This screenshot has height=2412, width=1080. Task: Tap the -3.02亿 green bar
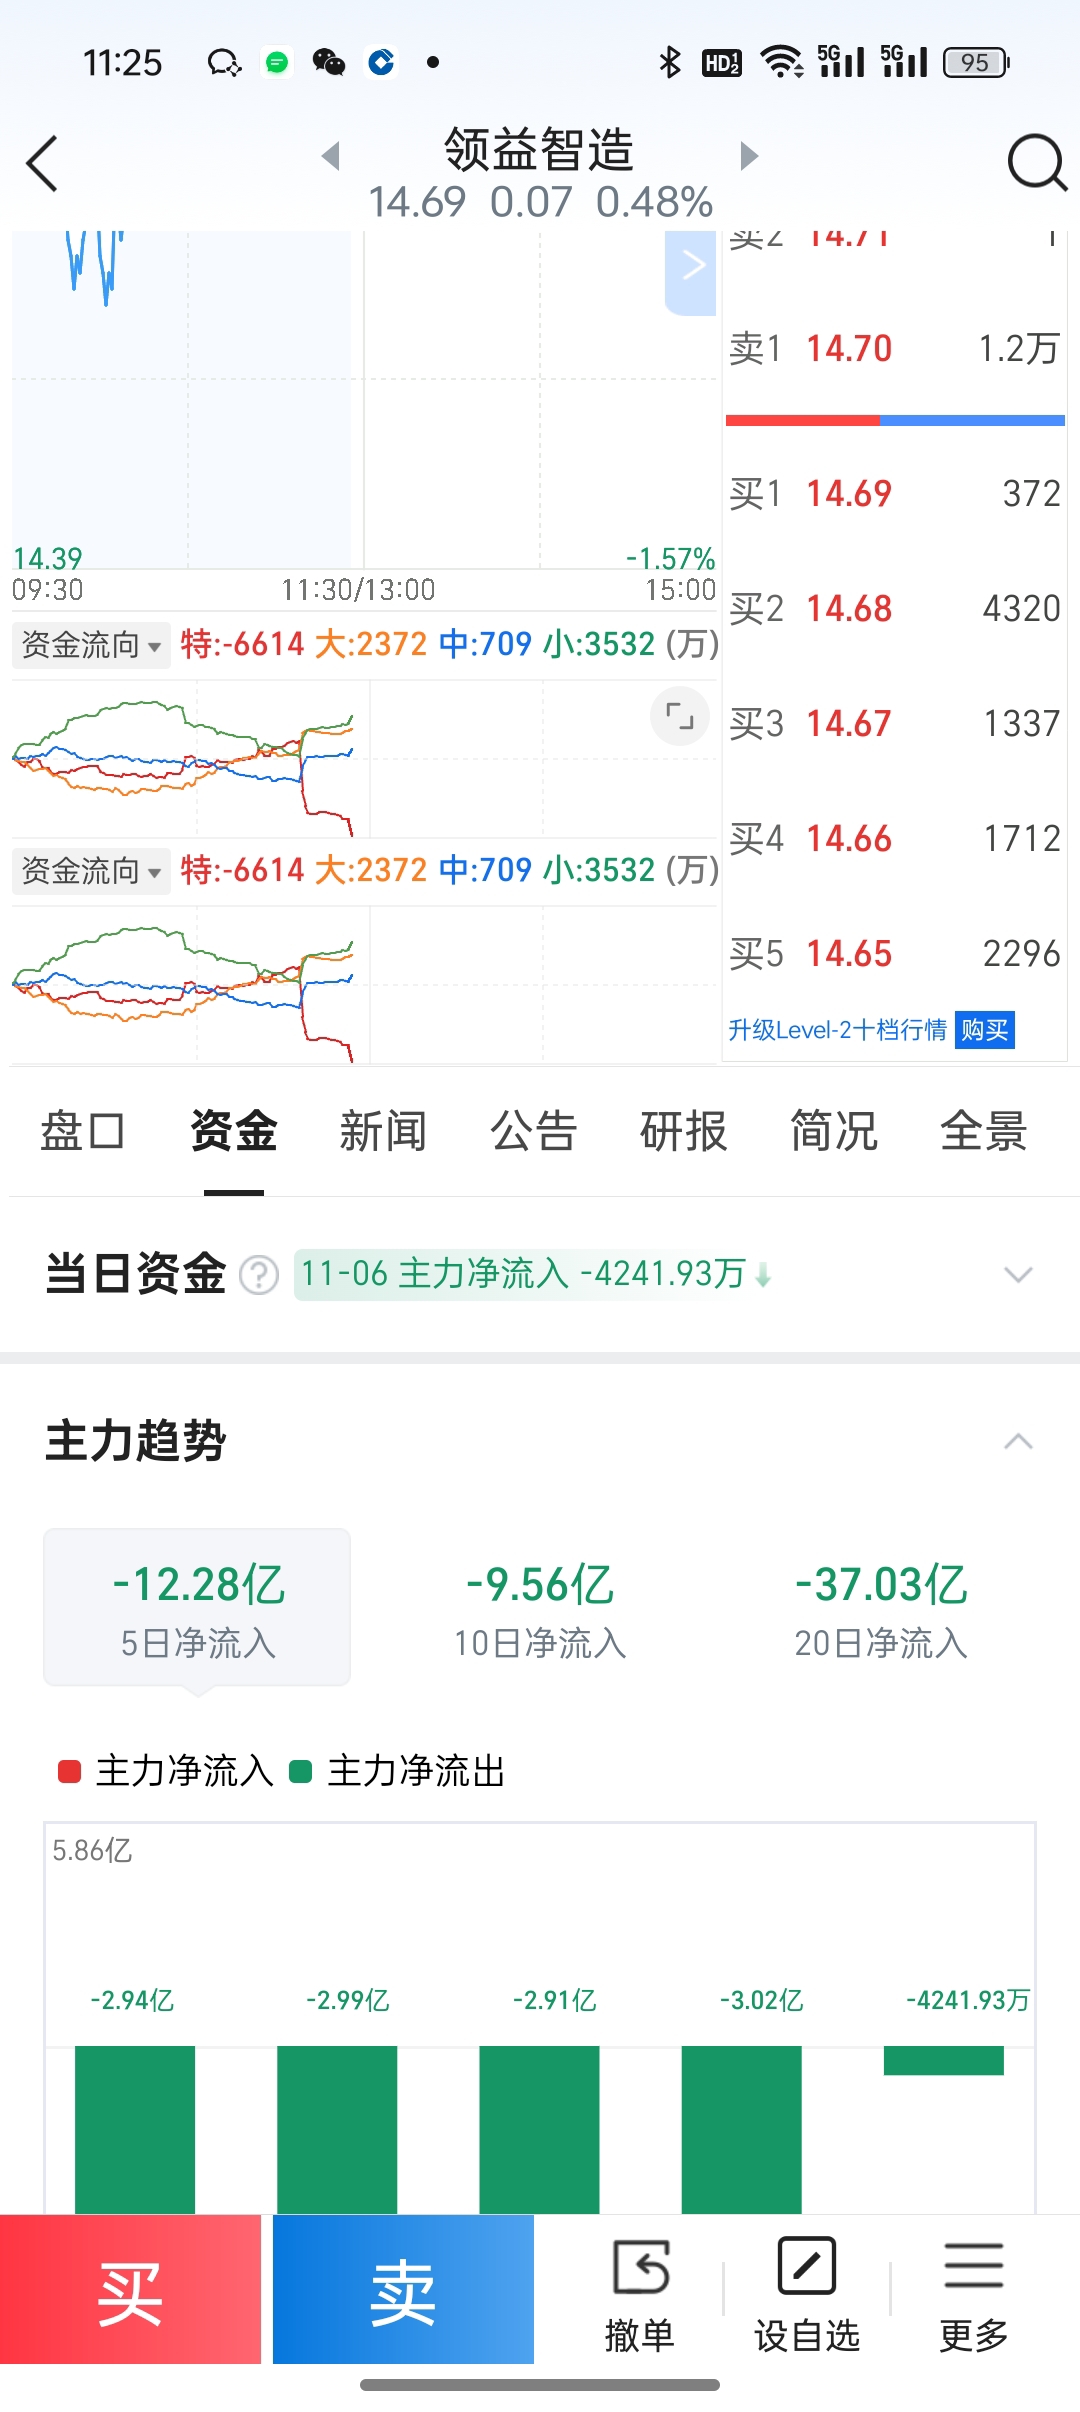[741, 2129]
